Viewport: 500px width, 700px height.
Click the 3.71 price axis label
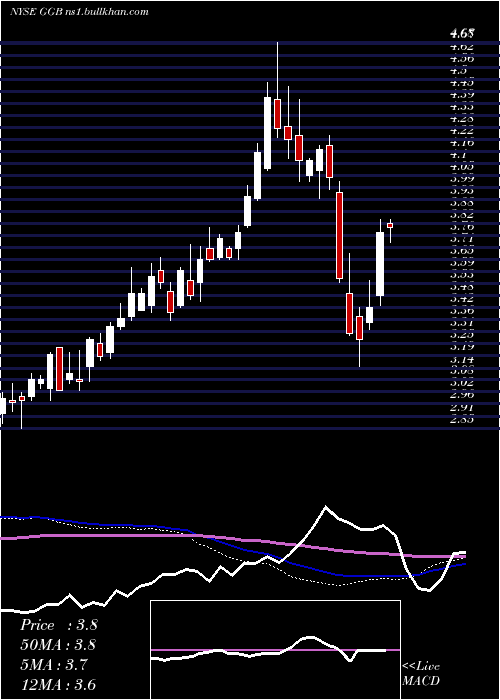462,239
